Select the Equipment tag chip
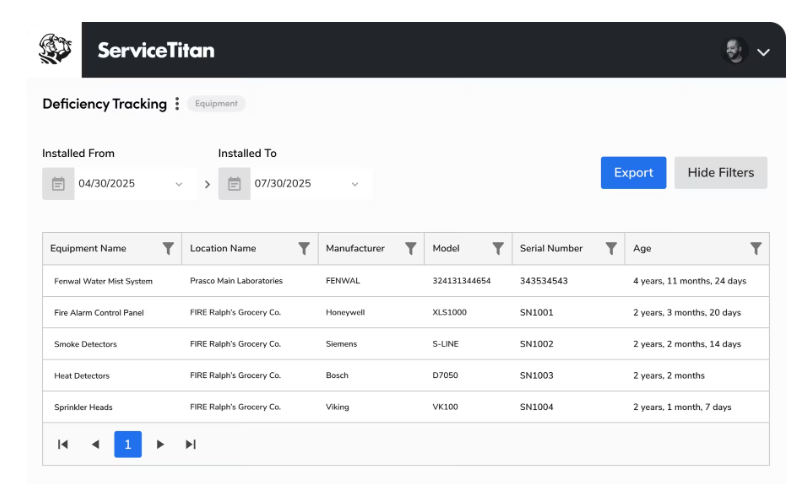This screenshot has height=484, width=798. click(216, 103)
